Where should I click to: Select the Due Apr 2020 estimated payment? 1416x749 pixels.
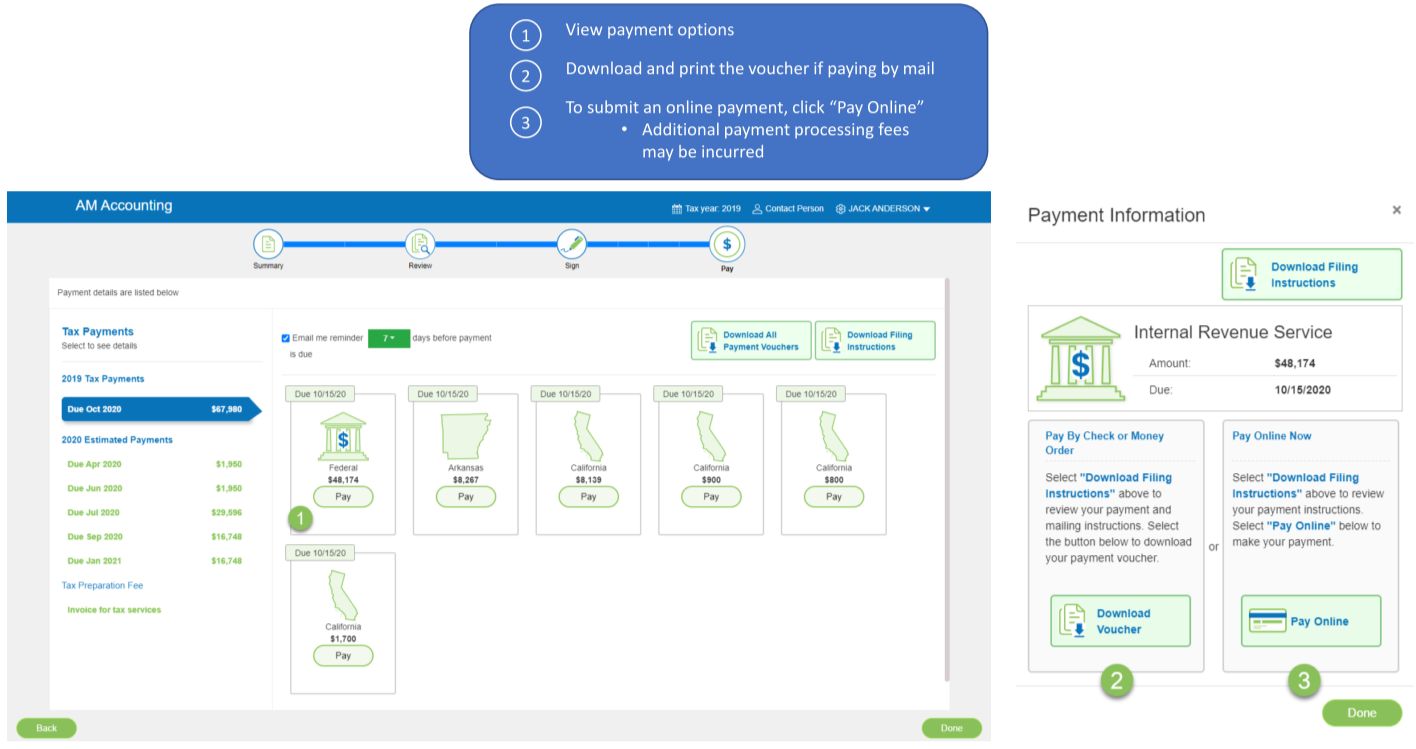(154, 464)
